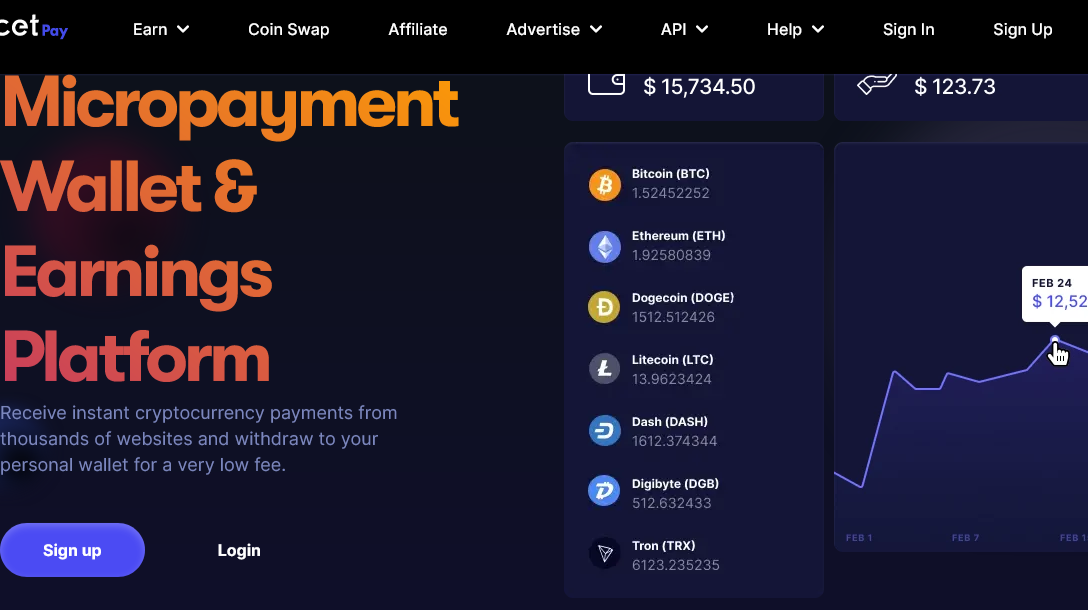Viewport: 1088px width, 610px height.
Task: Open the Help menu label
Action: [784, 29]
